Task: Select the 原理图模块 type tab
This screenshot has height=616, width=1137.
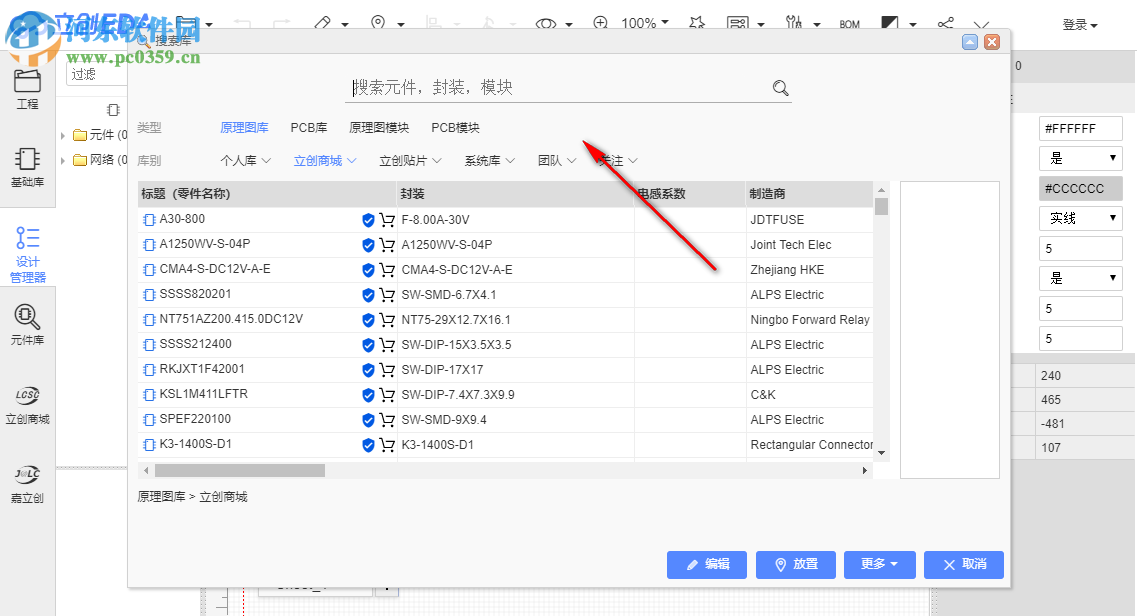Action: [379, 128]
